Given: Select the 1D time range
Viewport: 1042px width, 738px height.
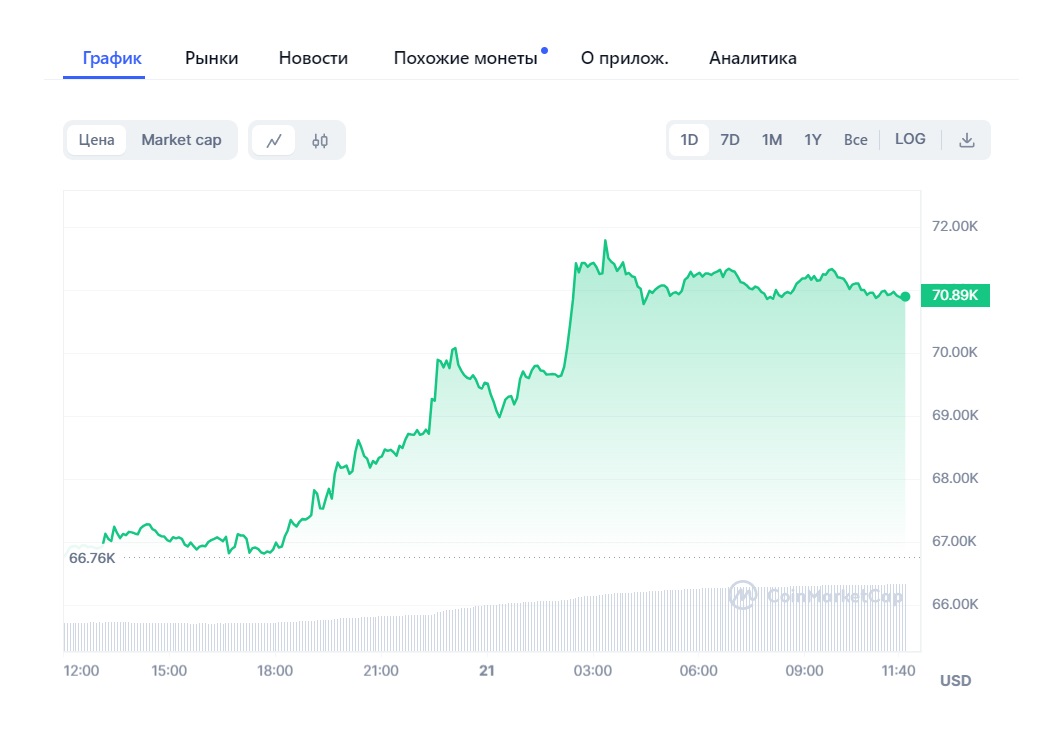Looking at the screenshot, I should 689,140.
